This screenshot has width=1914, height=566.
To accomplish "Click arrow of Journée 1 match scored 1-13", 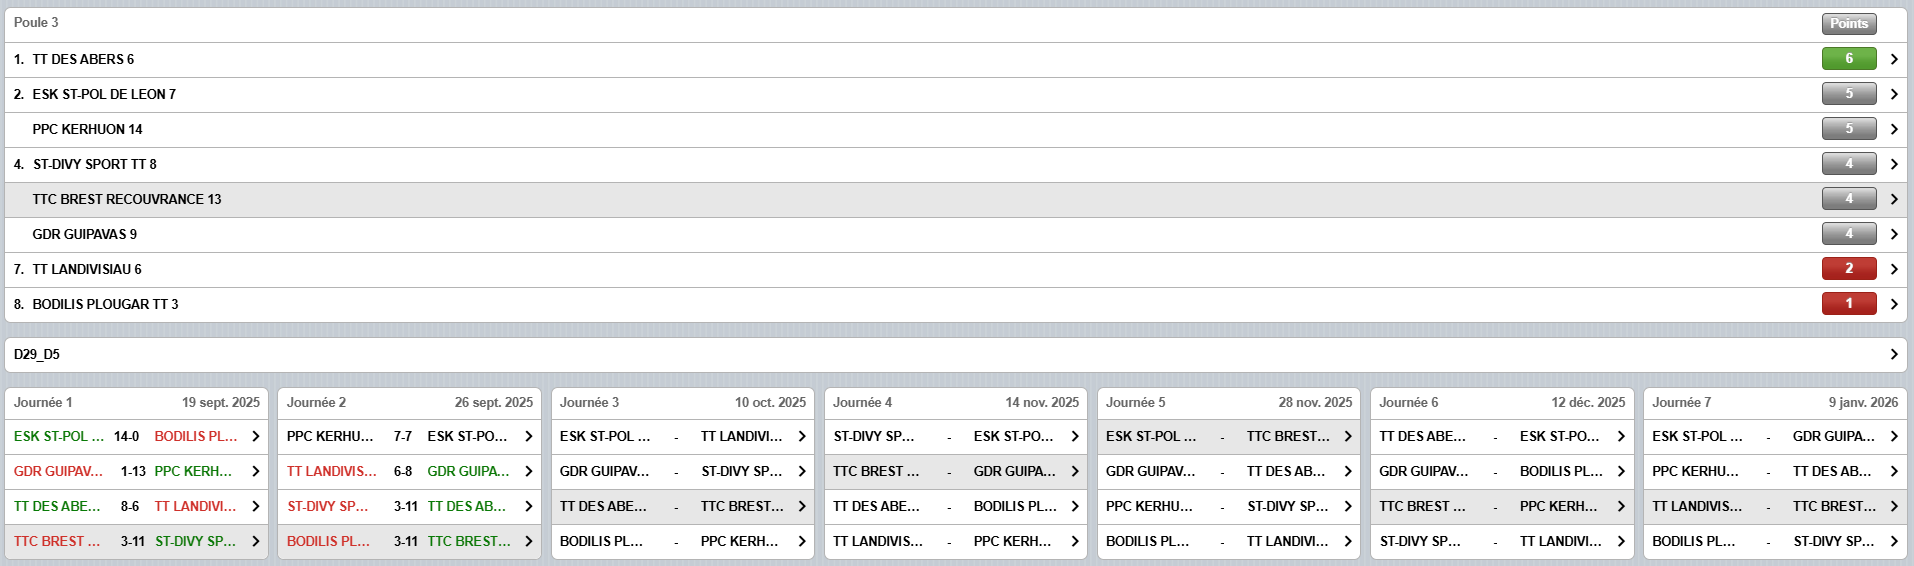I will click(256, 471).
